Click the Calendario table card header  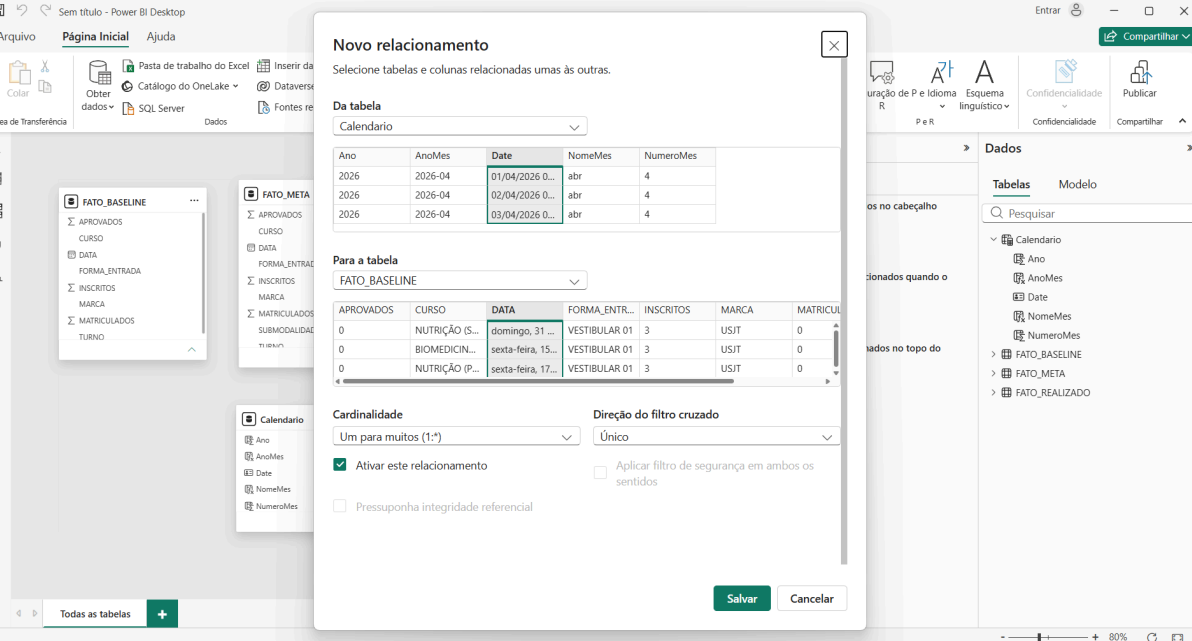point(275,419)
